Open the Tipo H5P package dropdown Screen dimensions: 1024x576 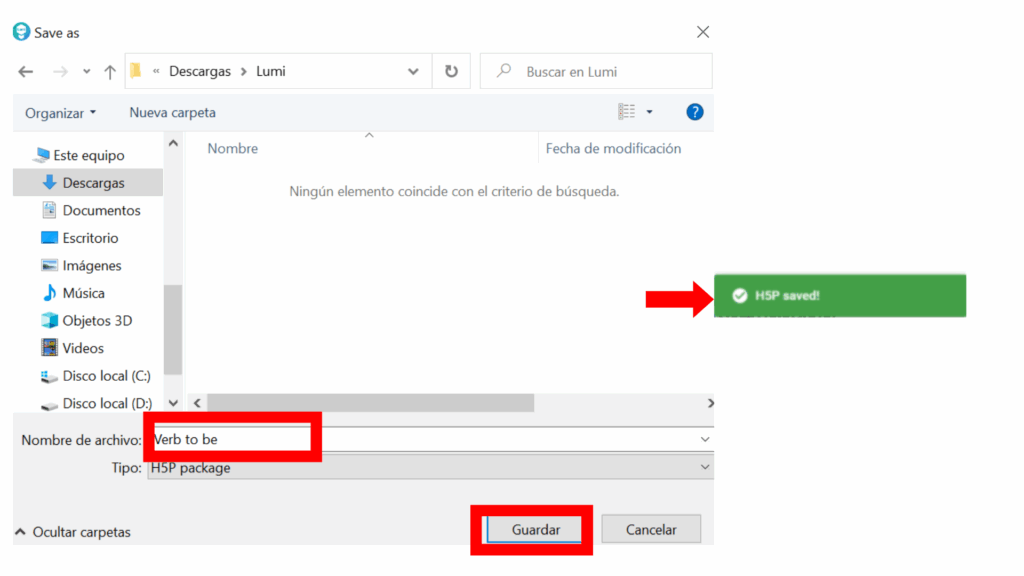(430, 468)
